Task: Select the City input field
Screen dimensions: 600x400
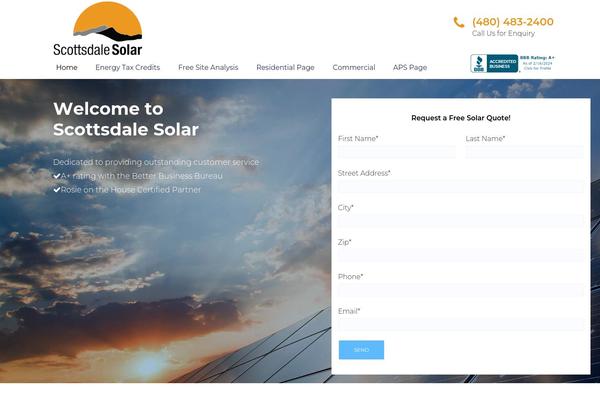Action: (x=461, y=221)
